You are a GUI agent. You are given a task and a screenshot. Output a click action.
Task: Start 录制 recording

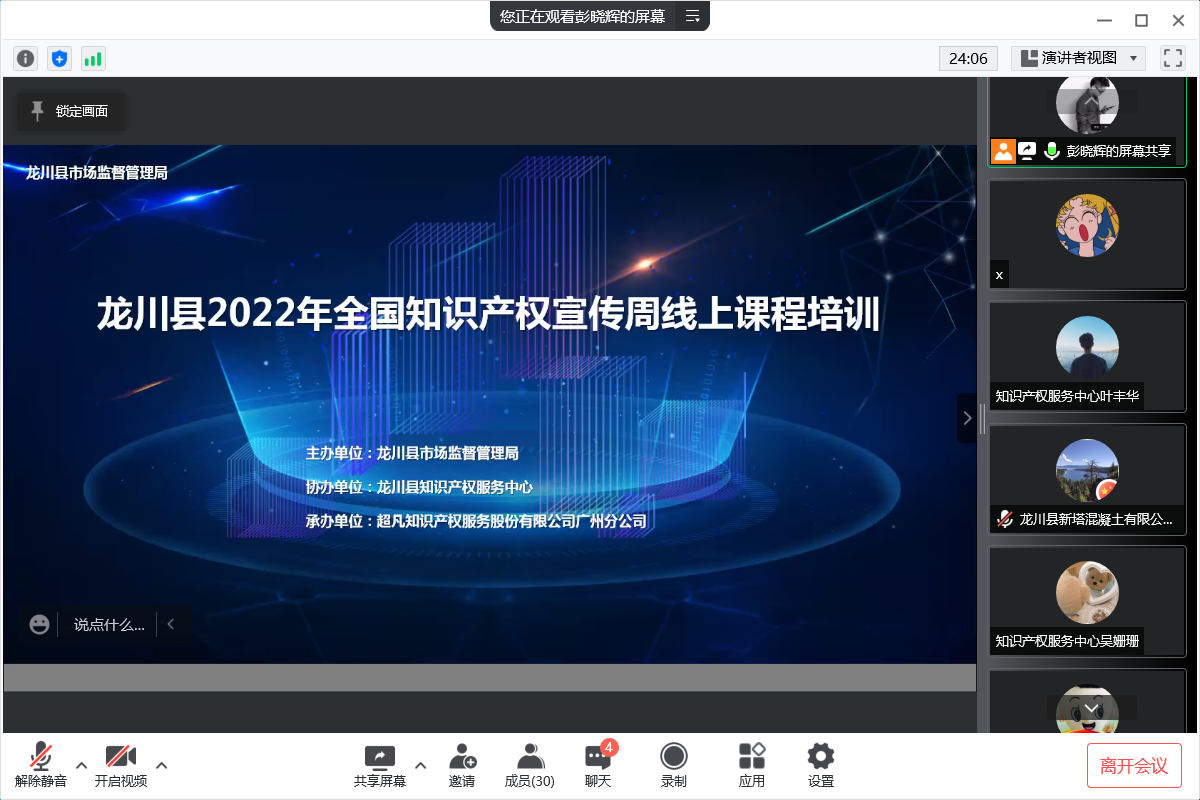coord(674,765)
